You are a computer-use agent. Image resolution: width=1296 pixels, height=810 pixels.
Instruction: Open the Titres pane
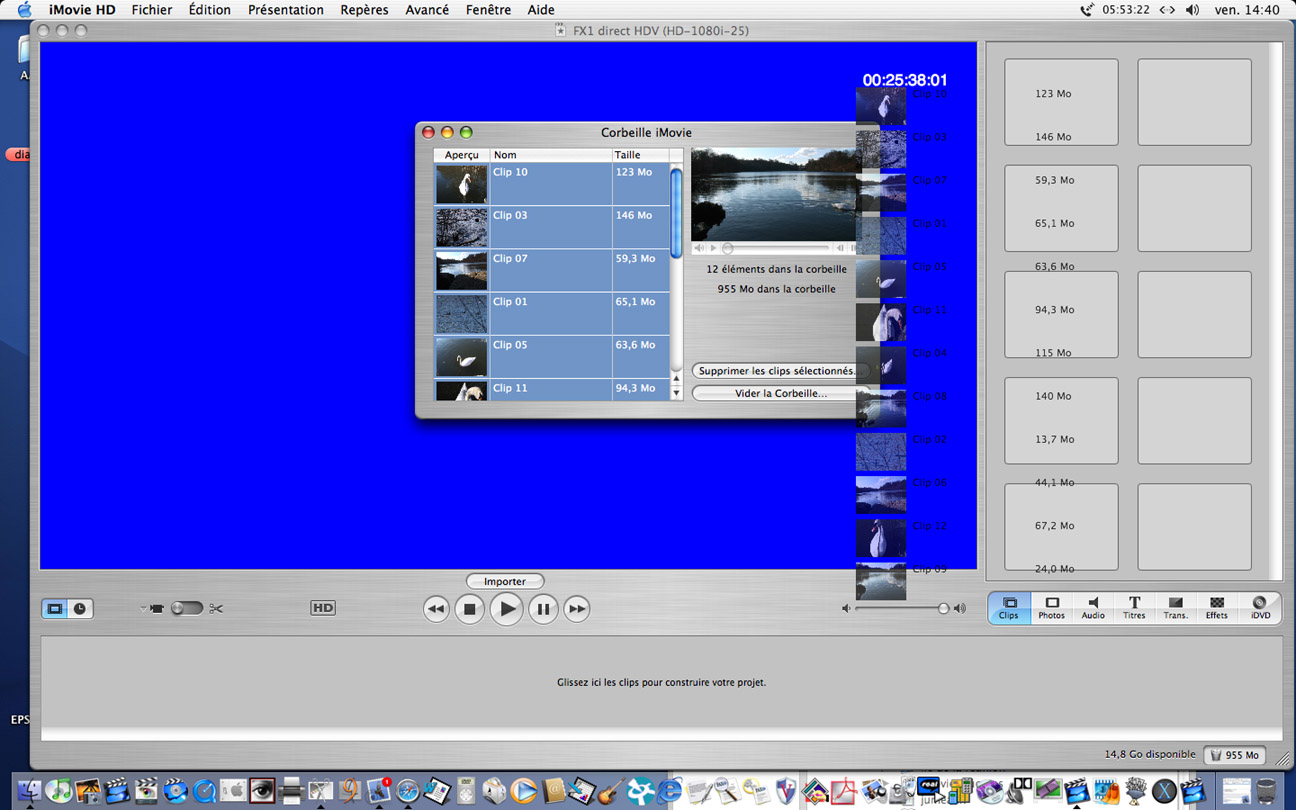[x=1134, y=608]
